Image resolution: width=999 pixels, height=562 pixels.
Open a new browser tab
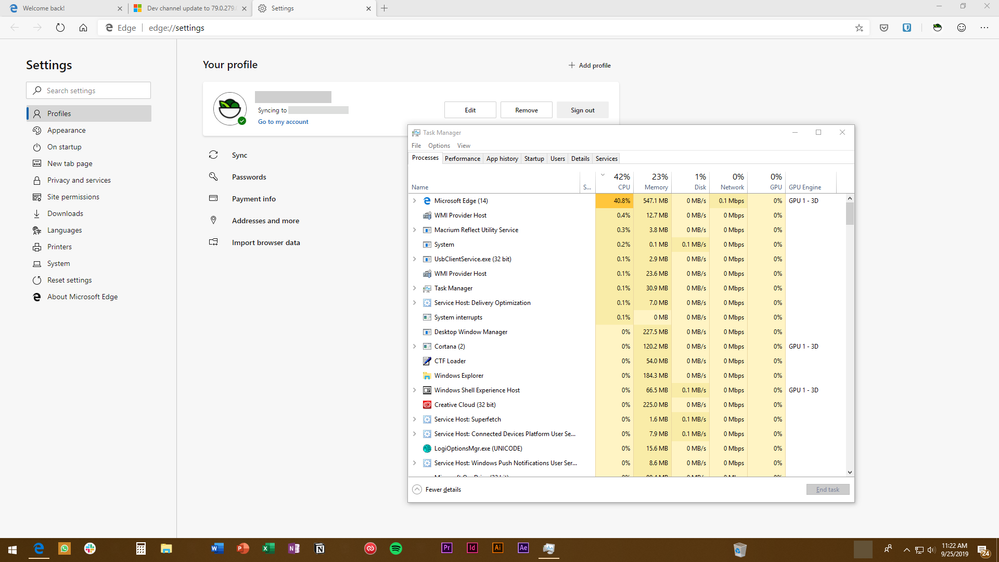coord(384,8)
